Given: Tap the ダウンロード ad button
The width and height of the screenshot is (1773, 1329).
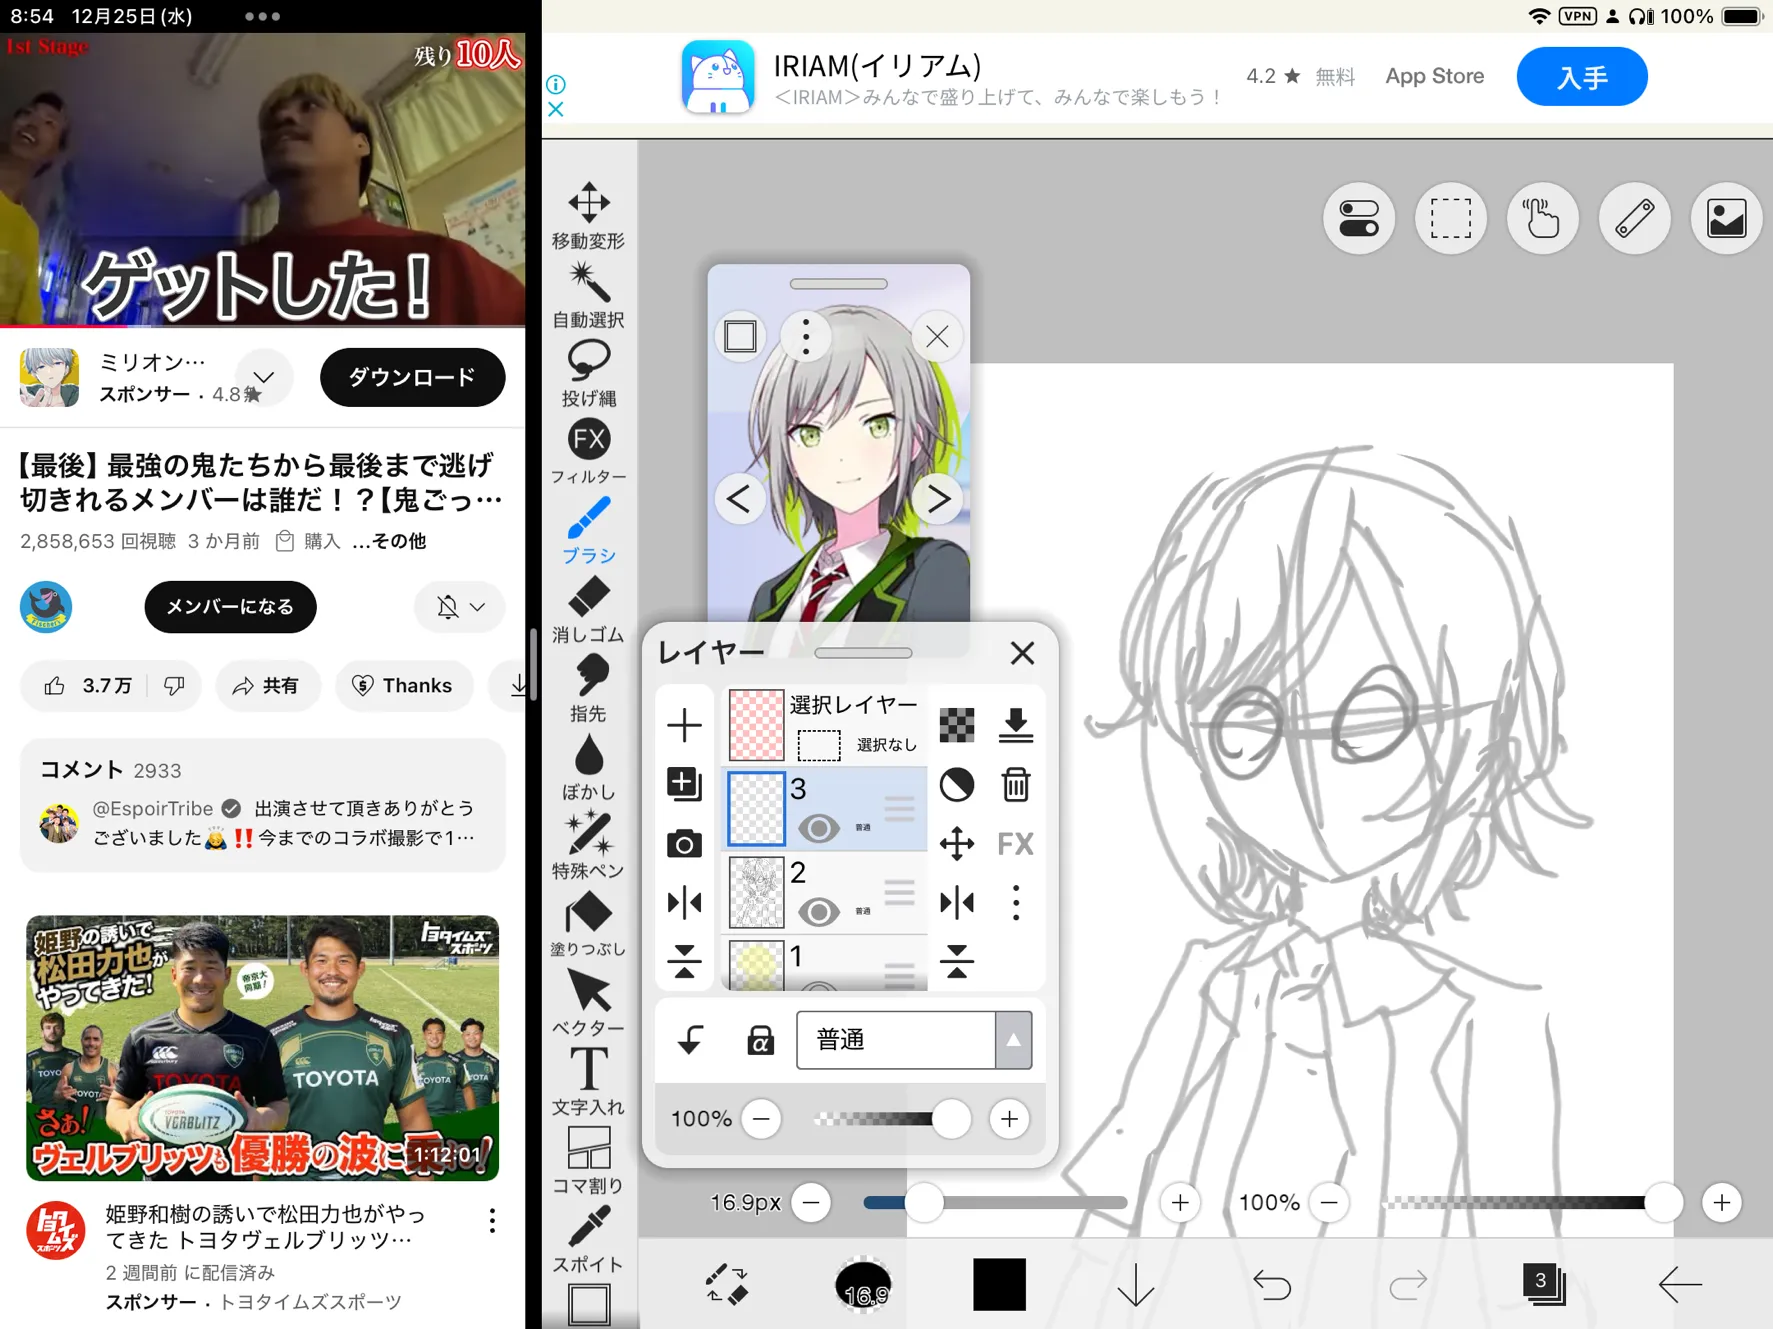Looking at the screenshot, I should pos(412,378).
